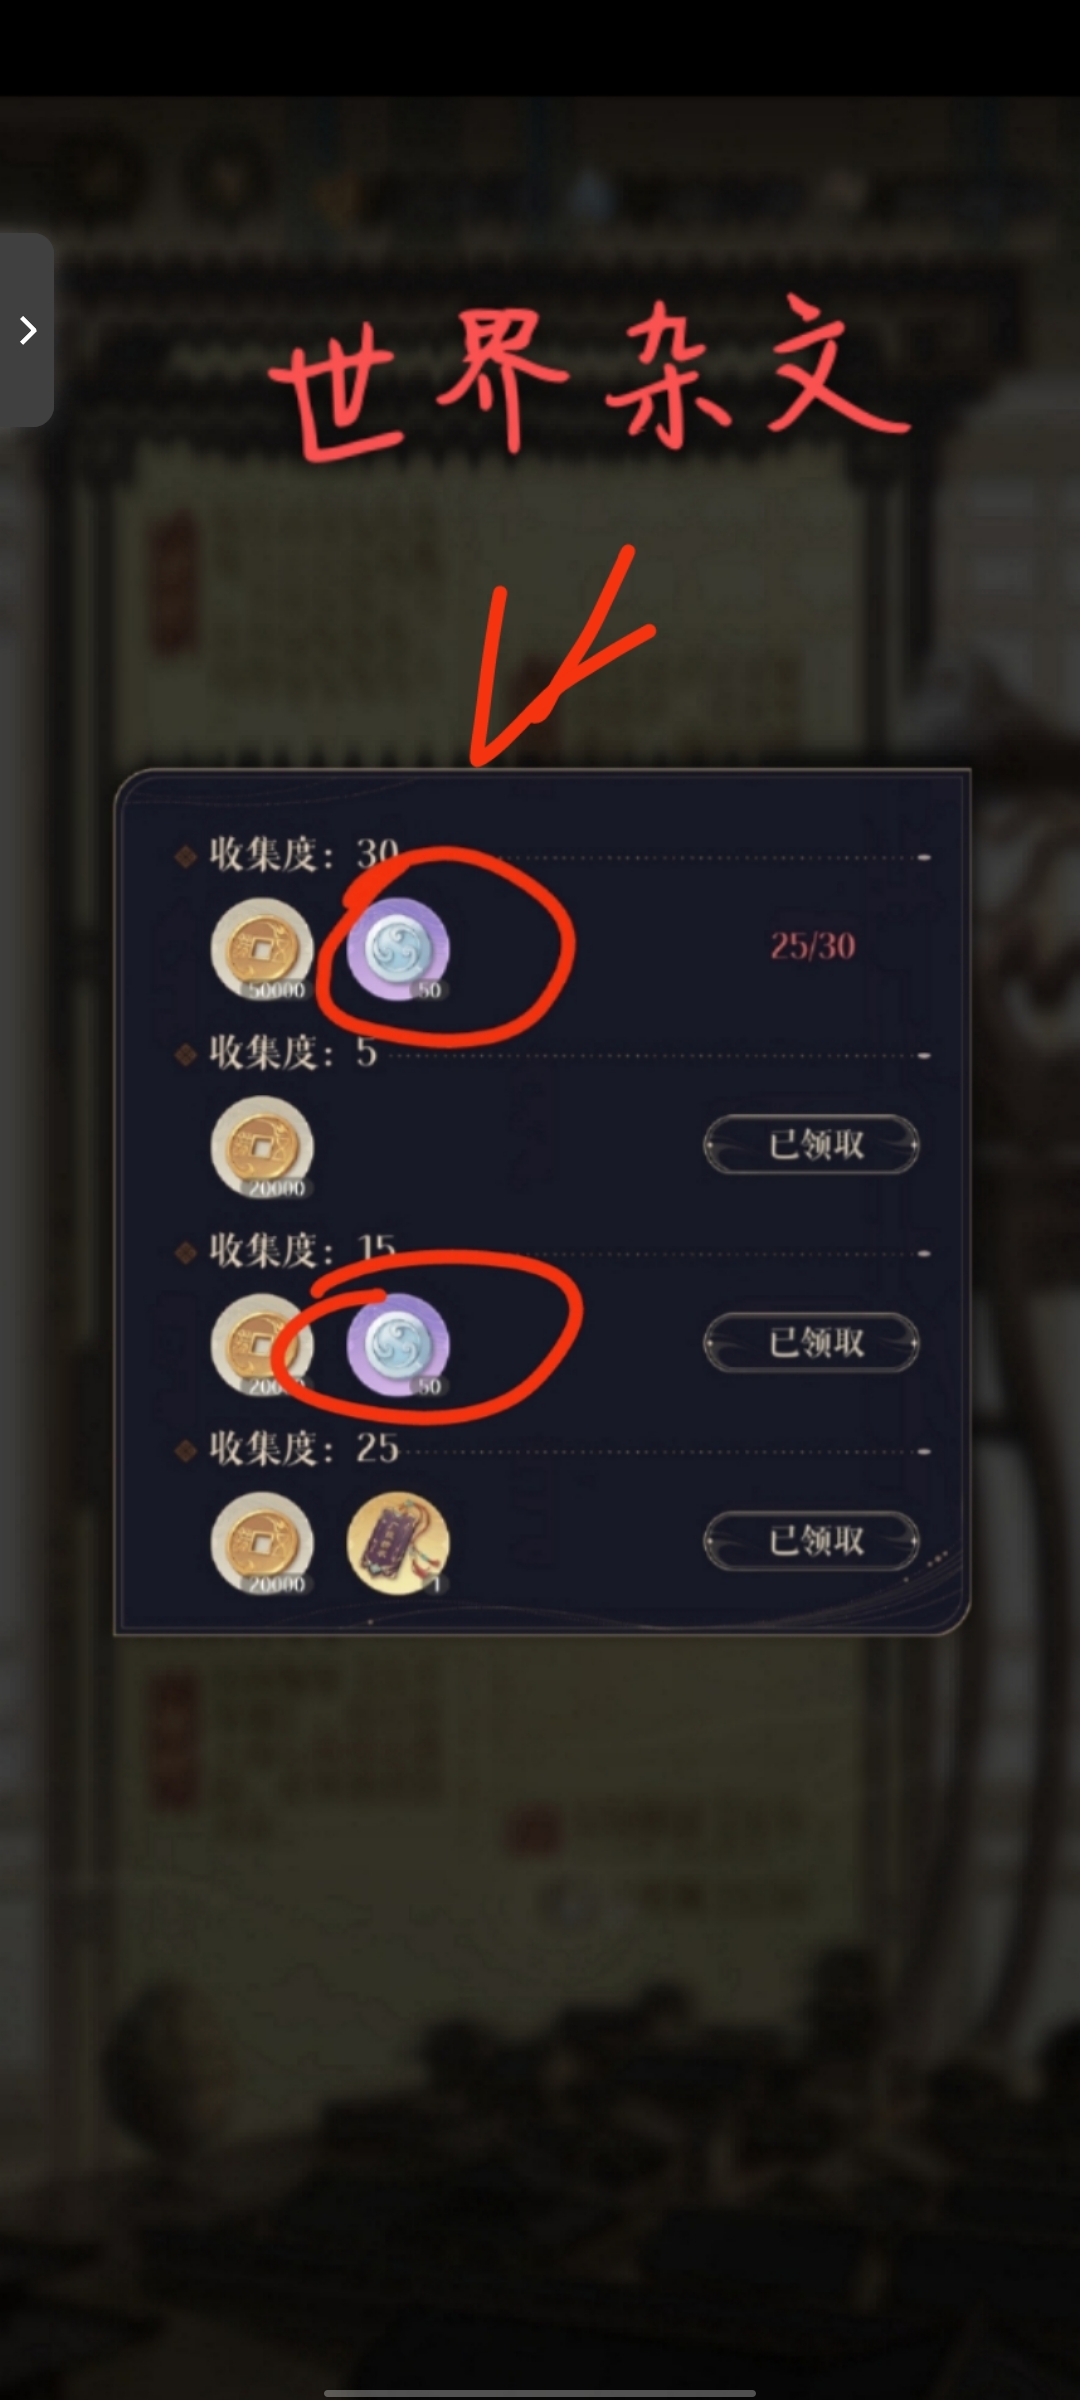The image size is (1080, 2400).
Task: Tap blurred background below popup to dismiss
Action: pyautogui.click(x=540, y=1950)
